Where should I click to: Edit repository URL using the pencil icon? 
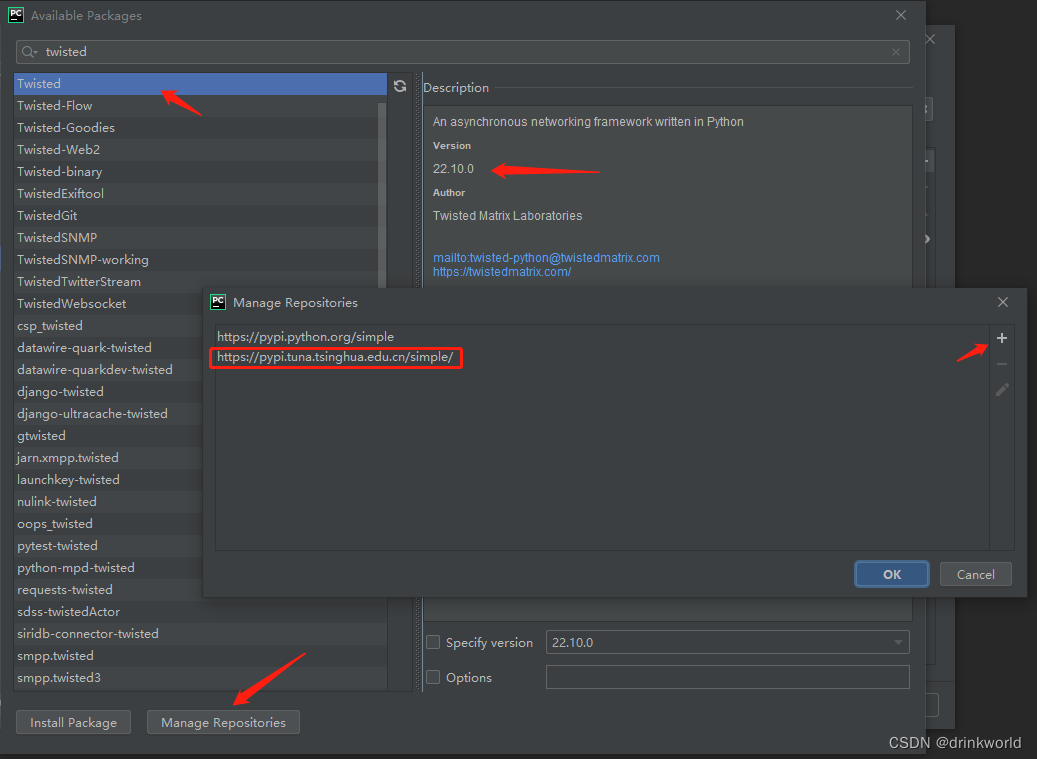pos(1001,389)
